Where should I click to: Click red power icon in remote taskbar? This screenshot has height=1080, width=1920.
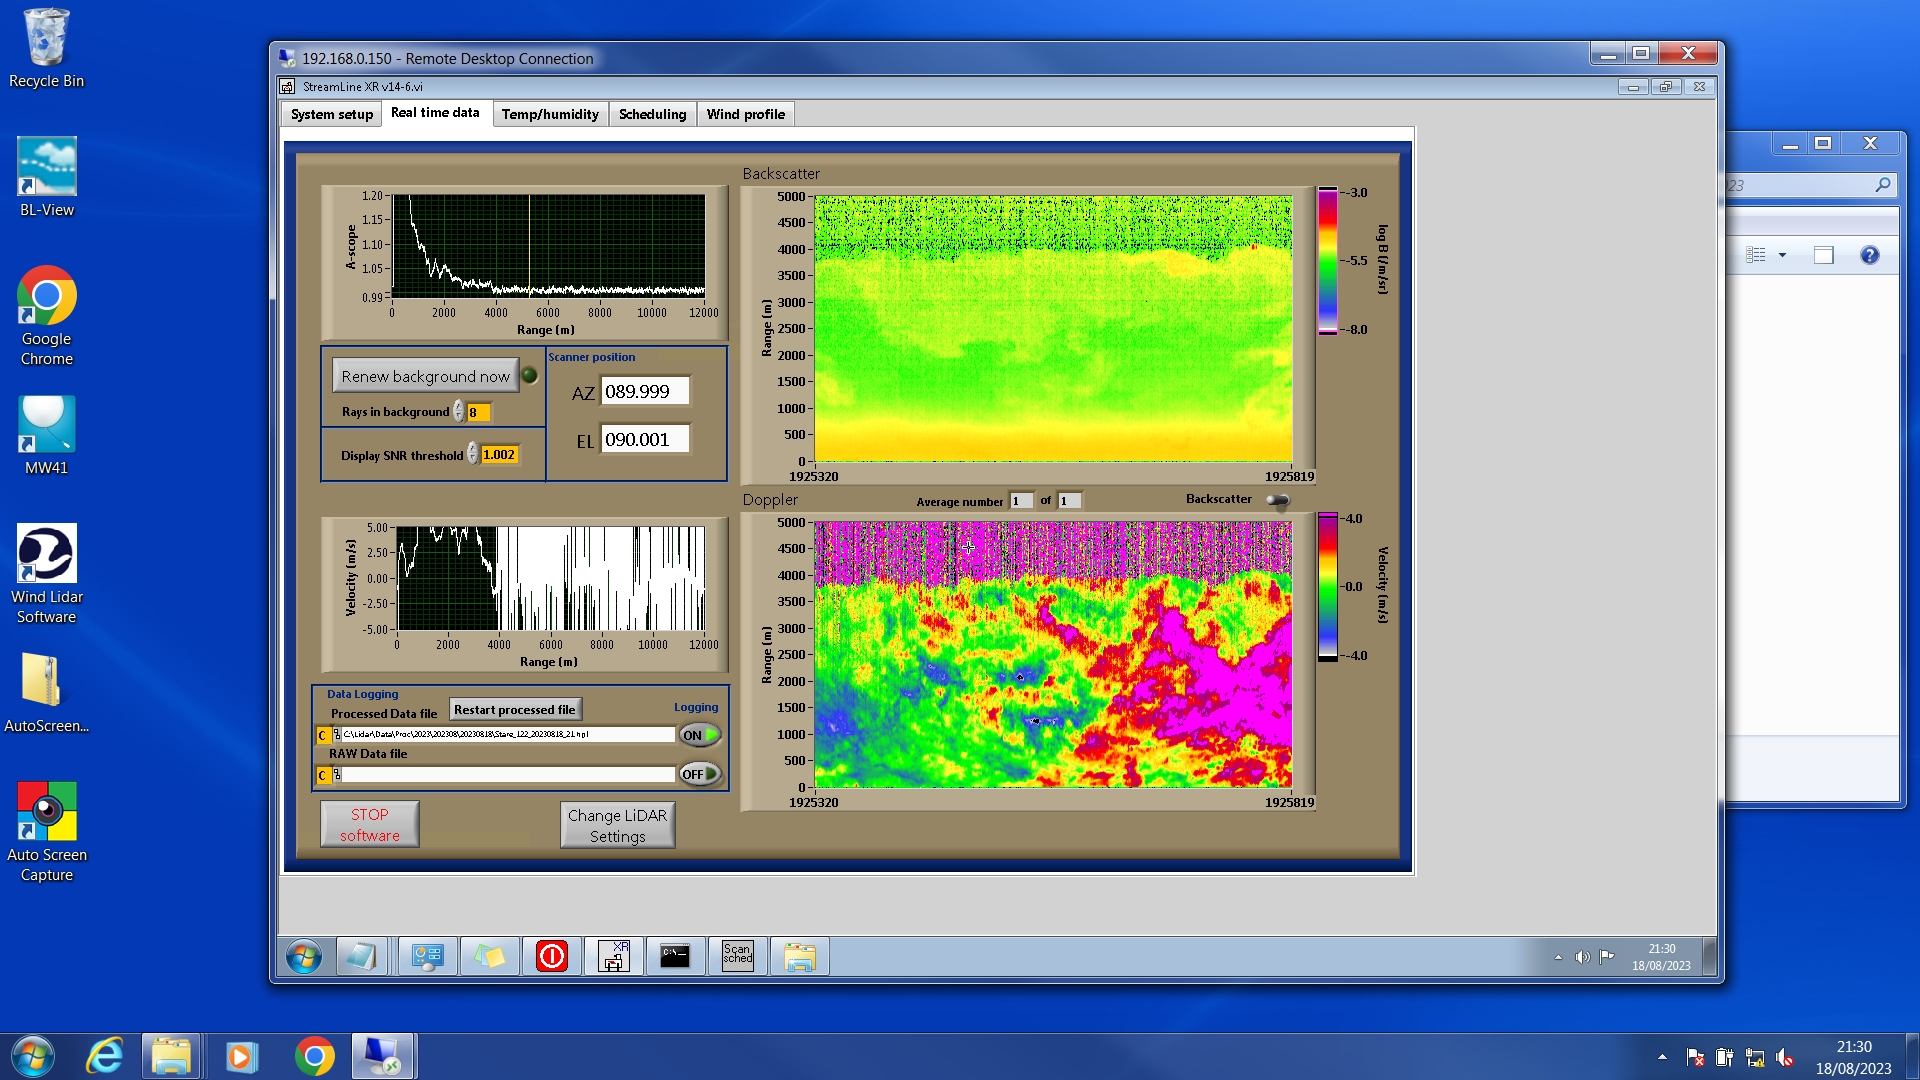pyautogui.click(x=551, y=956)
